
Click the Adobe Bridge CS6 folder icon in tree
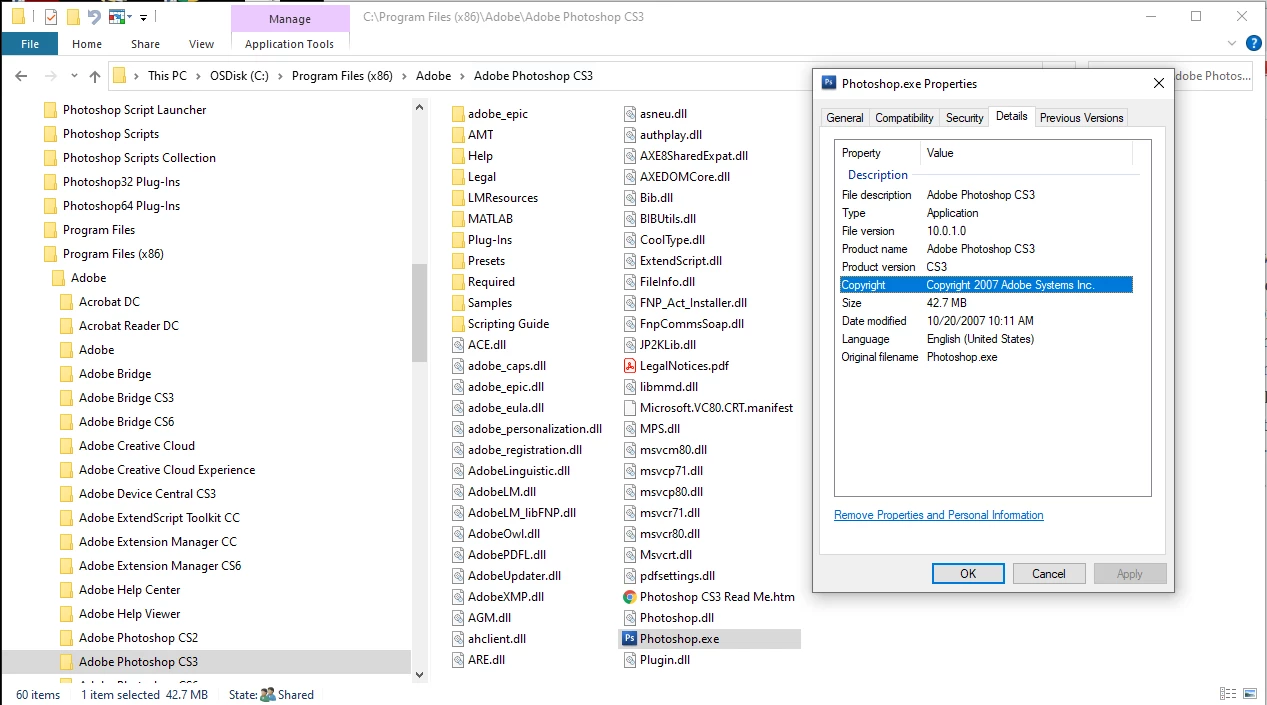click(x=67, y=421)
